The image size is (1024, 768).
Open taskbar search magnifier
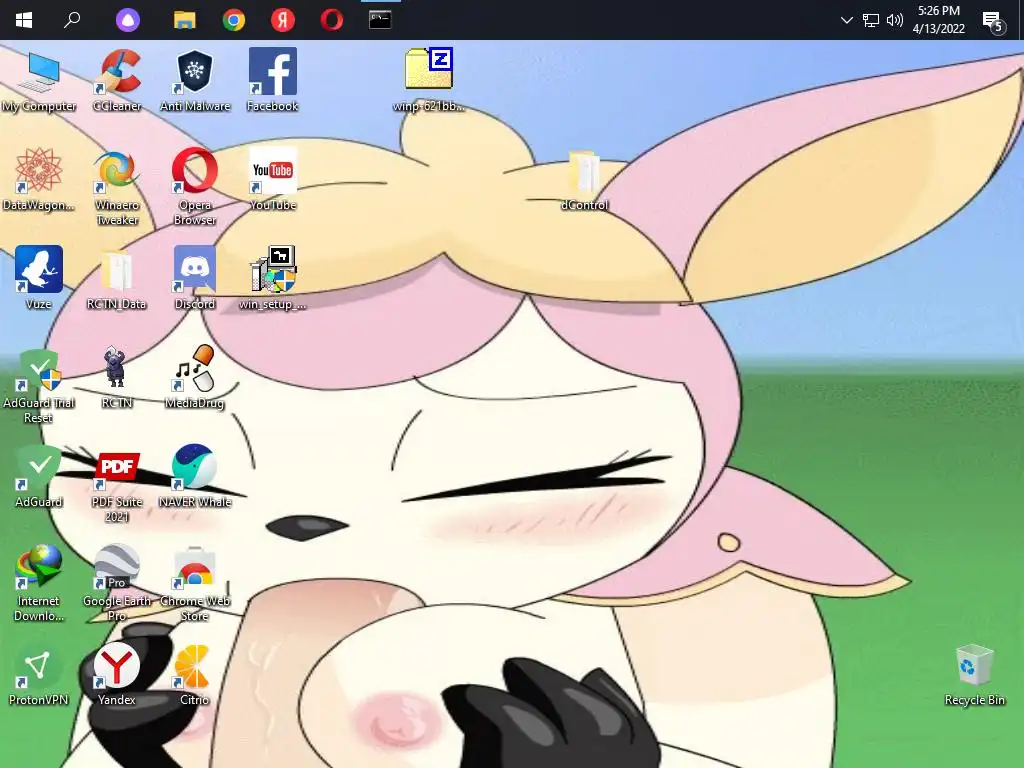tap(72, 20)
